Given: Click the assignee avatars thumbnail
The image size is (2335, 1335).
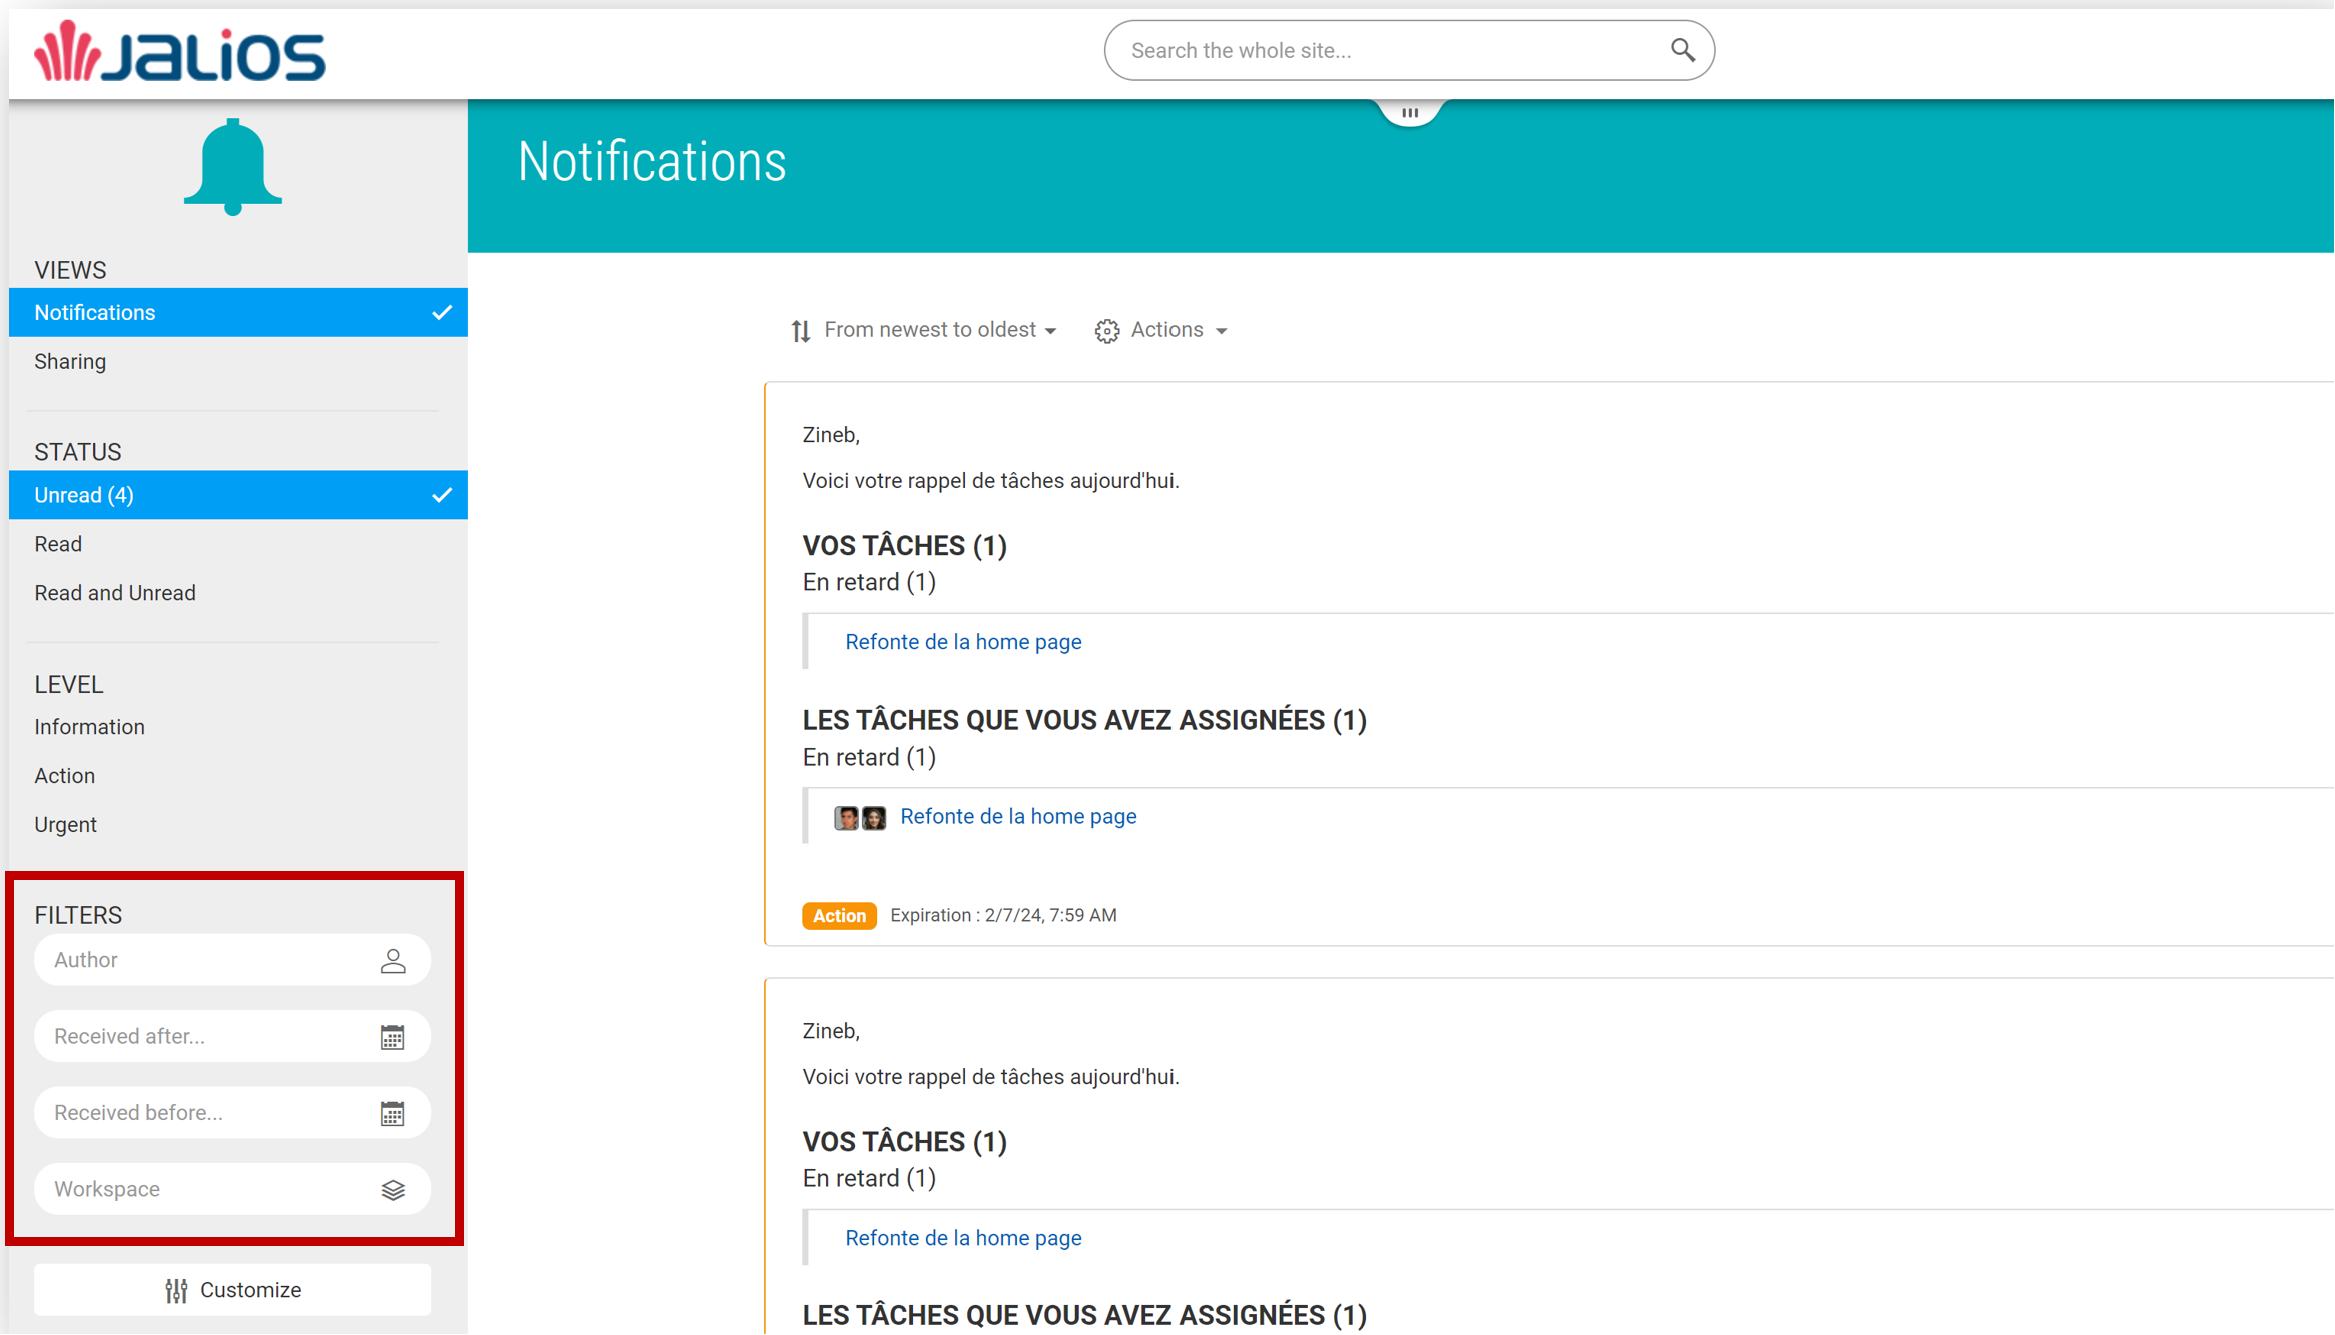Looking at the screenshot, I should [860, 818].
